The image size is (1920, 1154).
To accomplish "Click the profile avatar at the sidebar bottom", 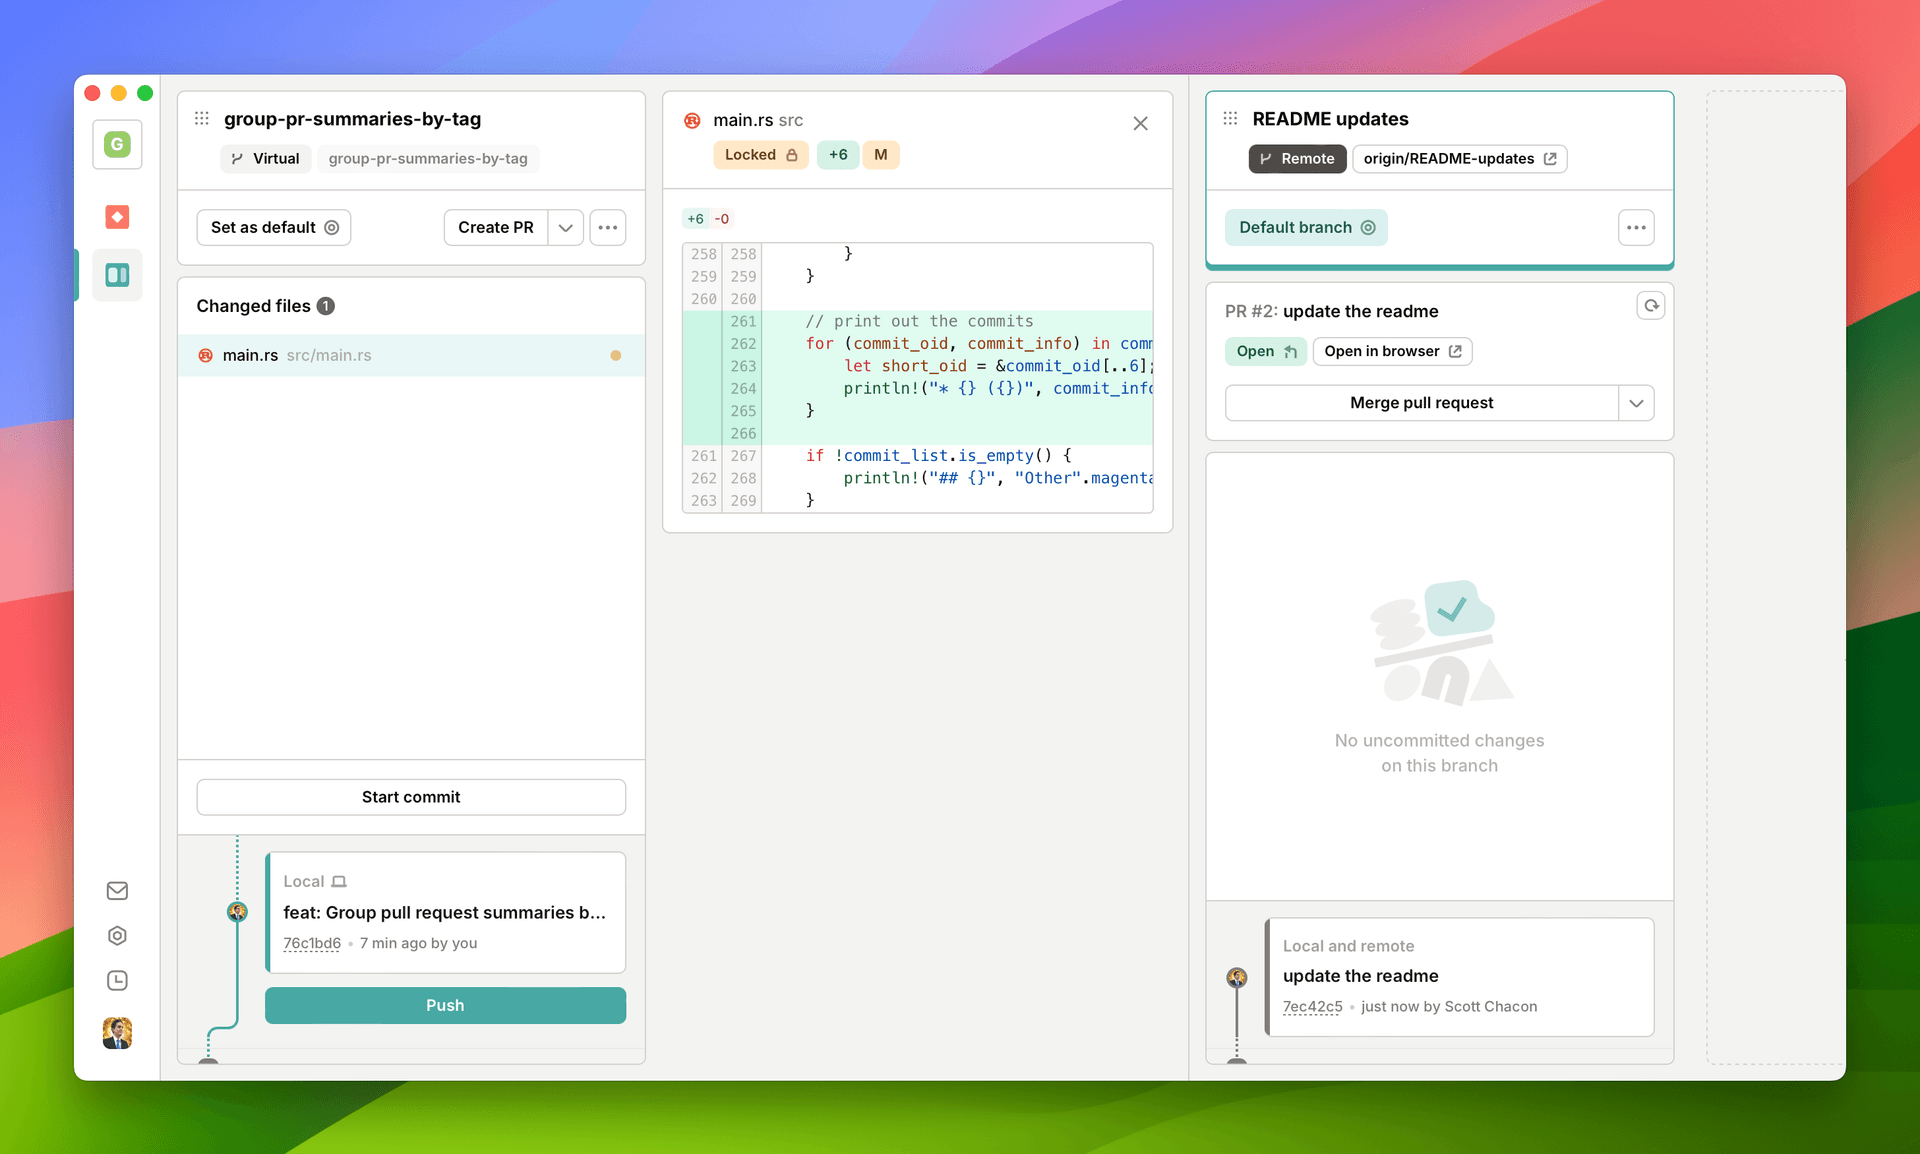I will point(117,1033).
